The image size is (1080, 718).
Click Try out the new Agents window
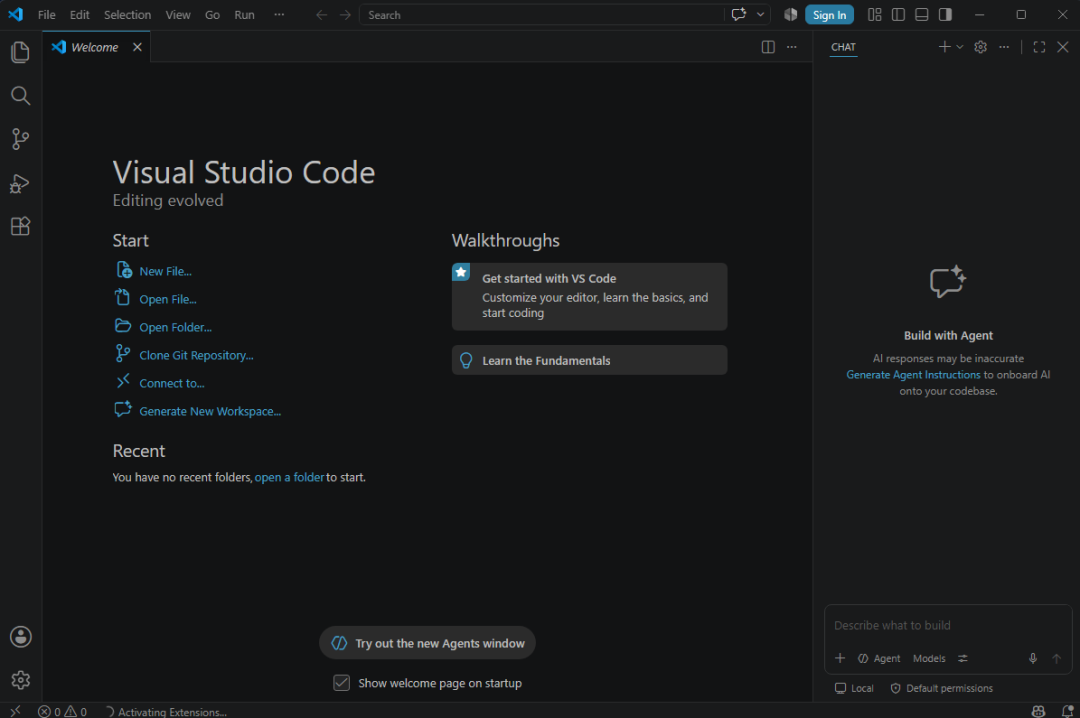click(427, 643)
